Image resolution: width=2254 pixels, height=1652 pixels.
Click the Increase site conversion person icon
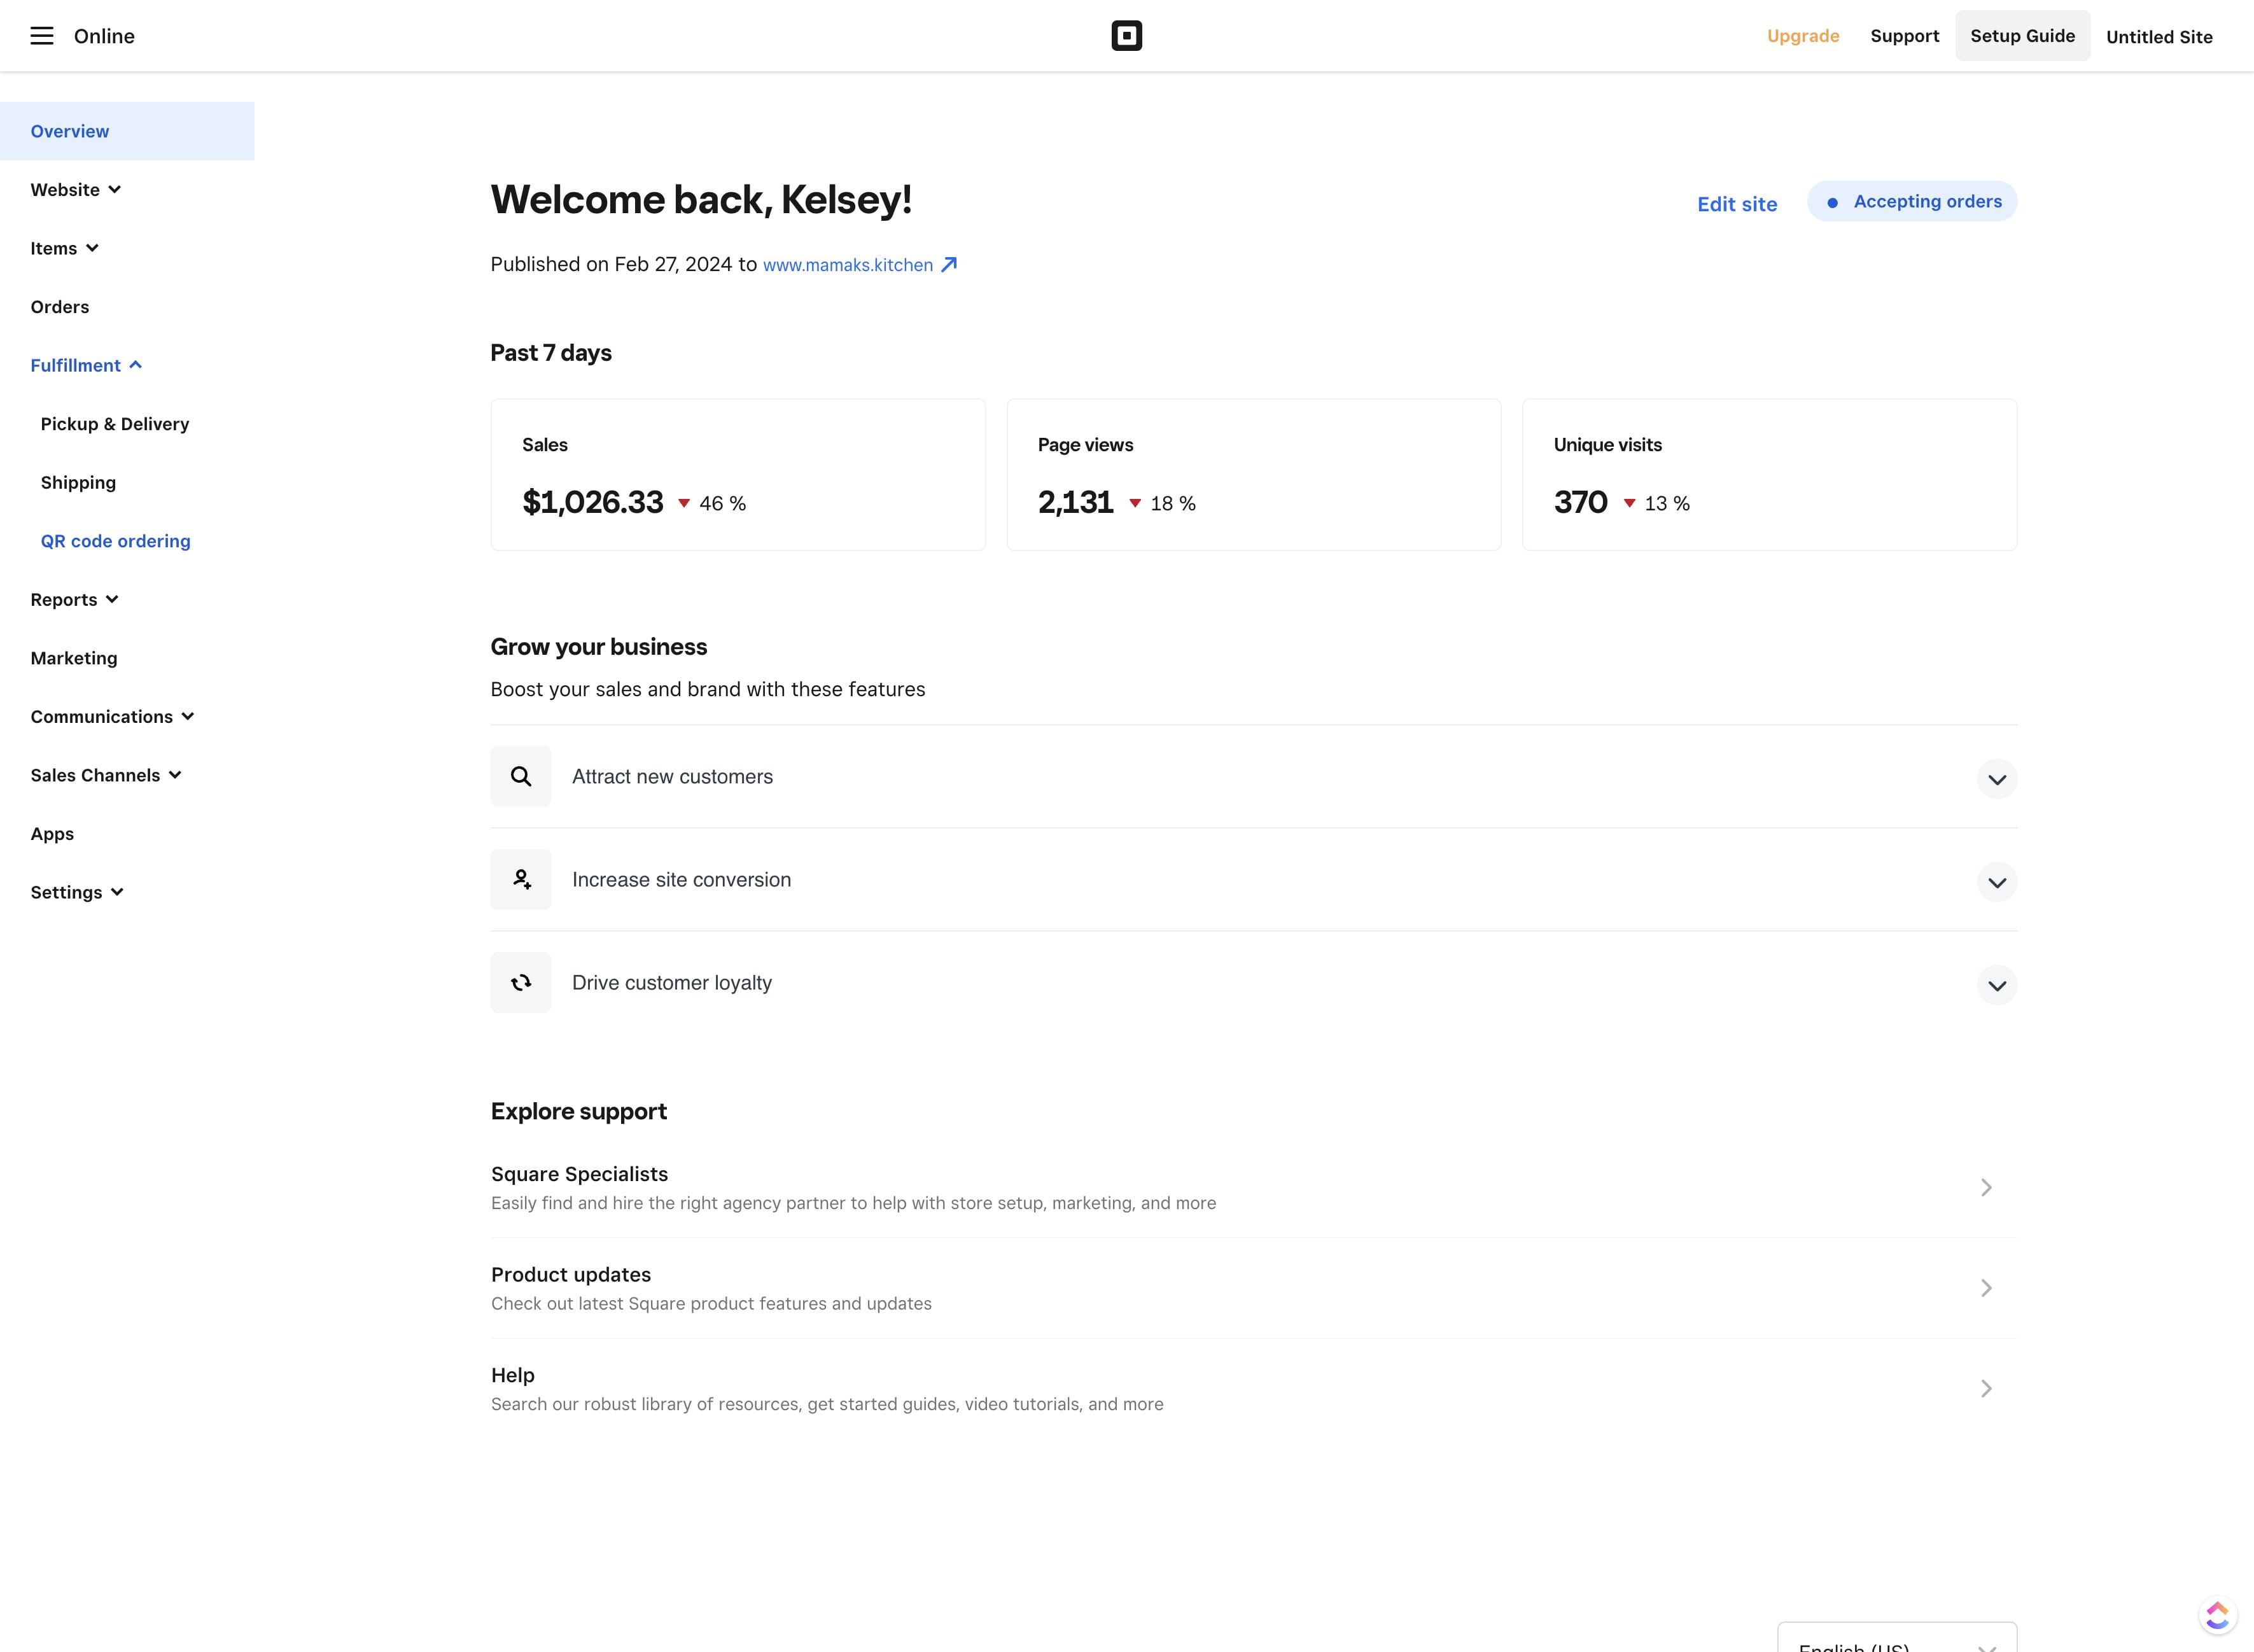pos(521,880)
